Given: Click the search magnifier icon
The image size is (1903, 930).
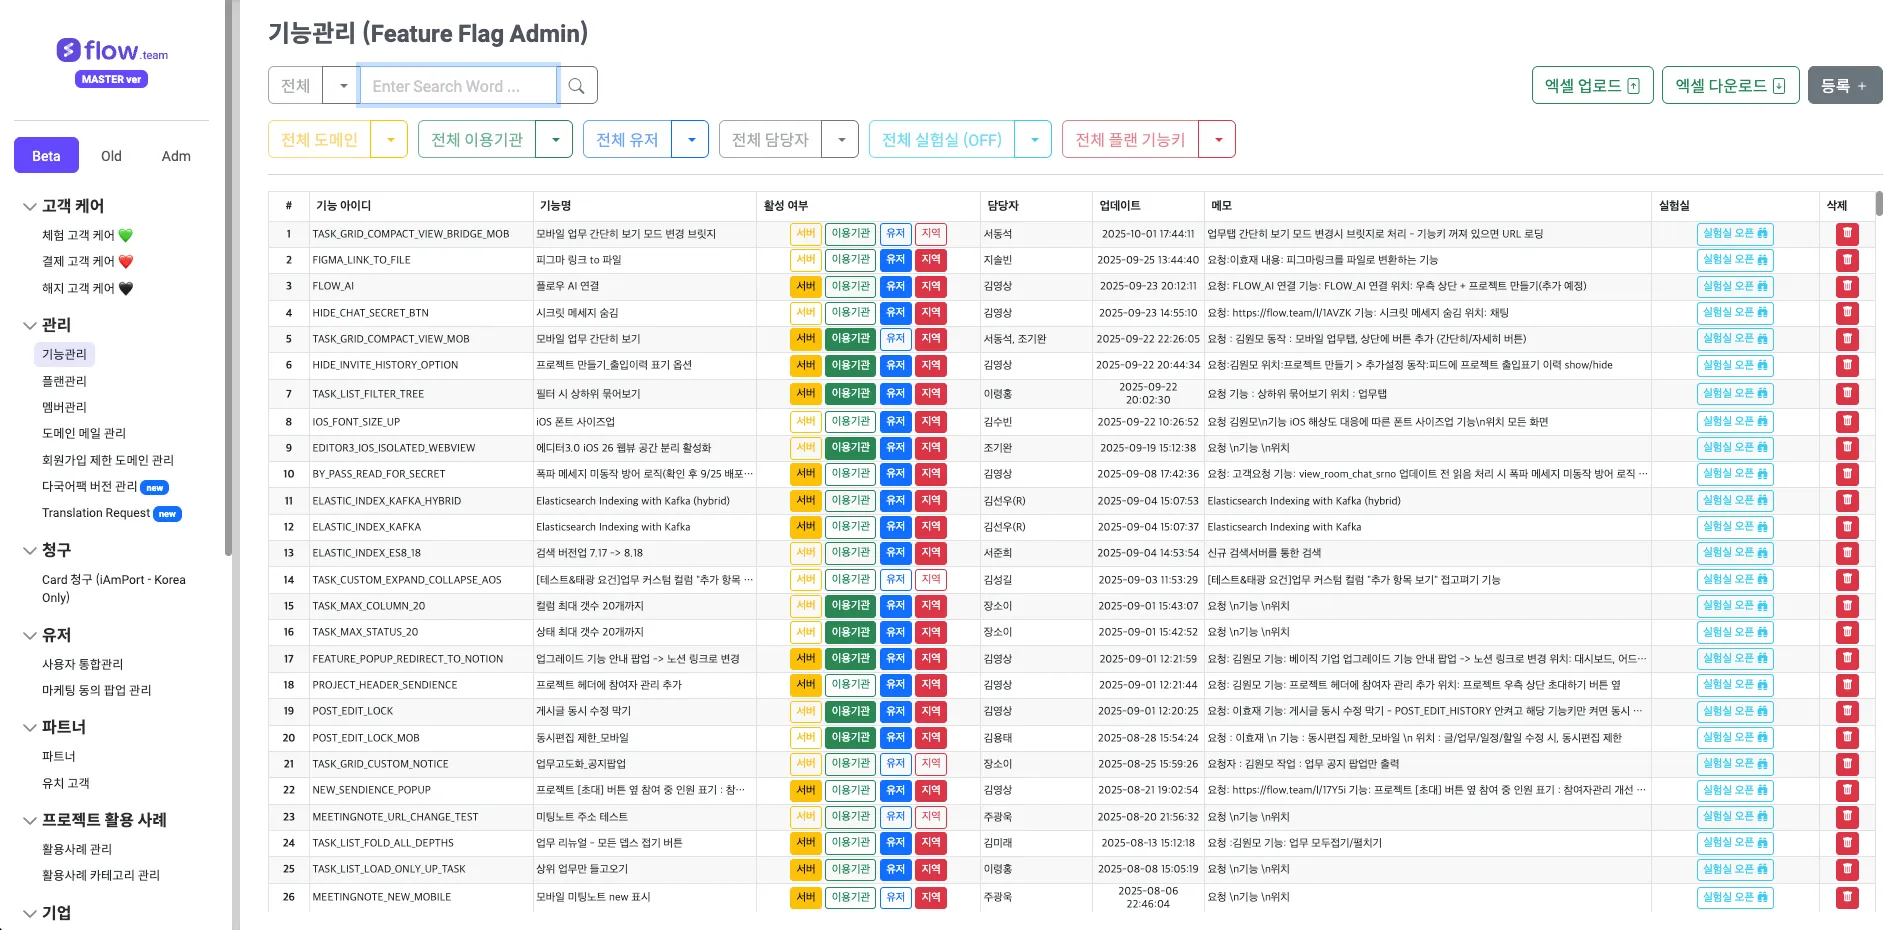Looking at the screenshot, I should [x=576, y=86].
